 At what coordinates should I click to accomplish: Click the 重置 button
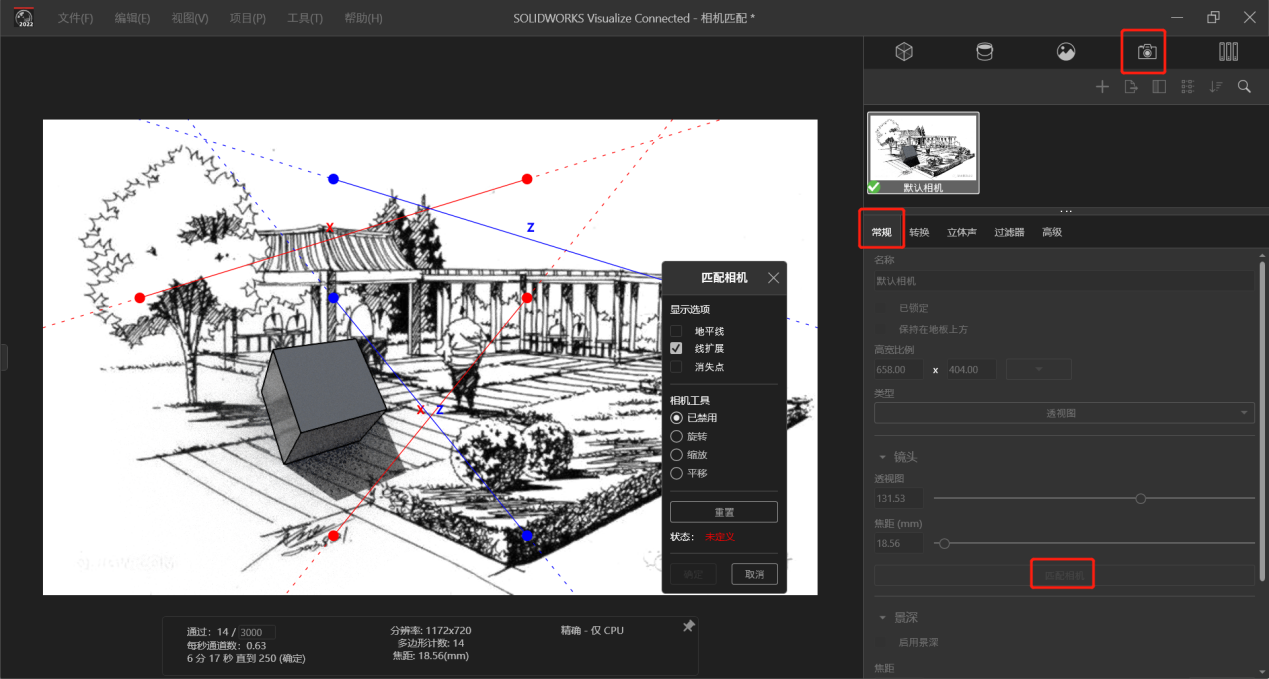point(724,512)
